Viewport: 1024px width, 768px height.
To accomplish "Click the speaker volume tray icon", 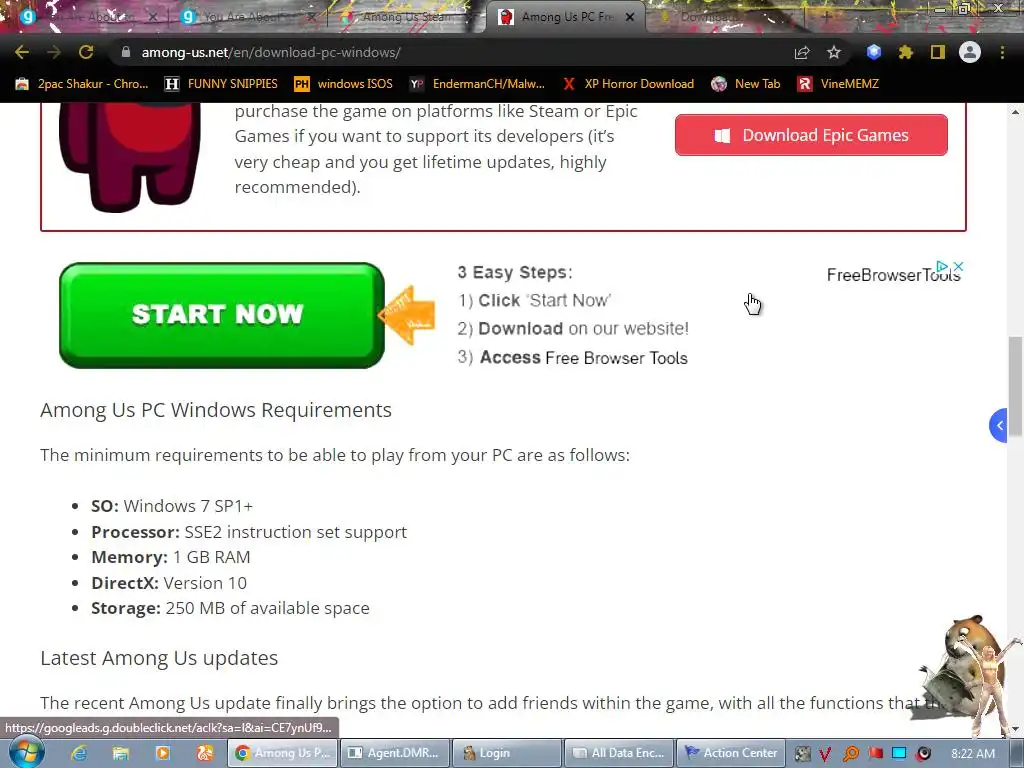I will click(x=923, y=754).
